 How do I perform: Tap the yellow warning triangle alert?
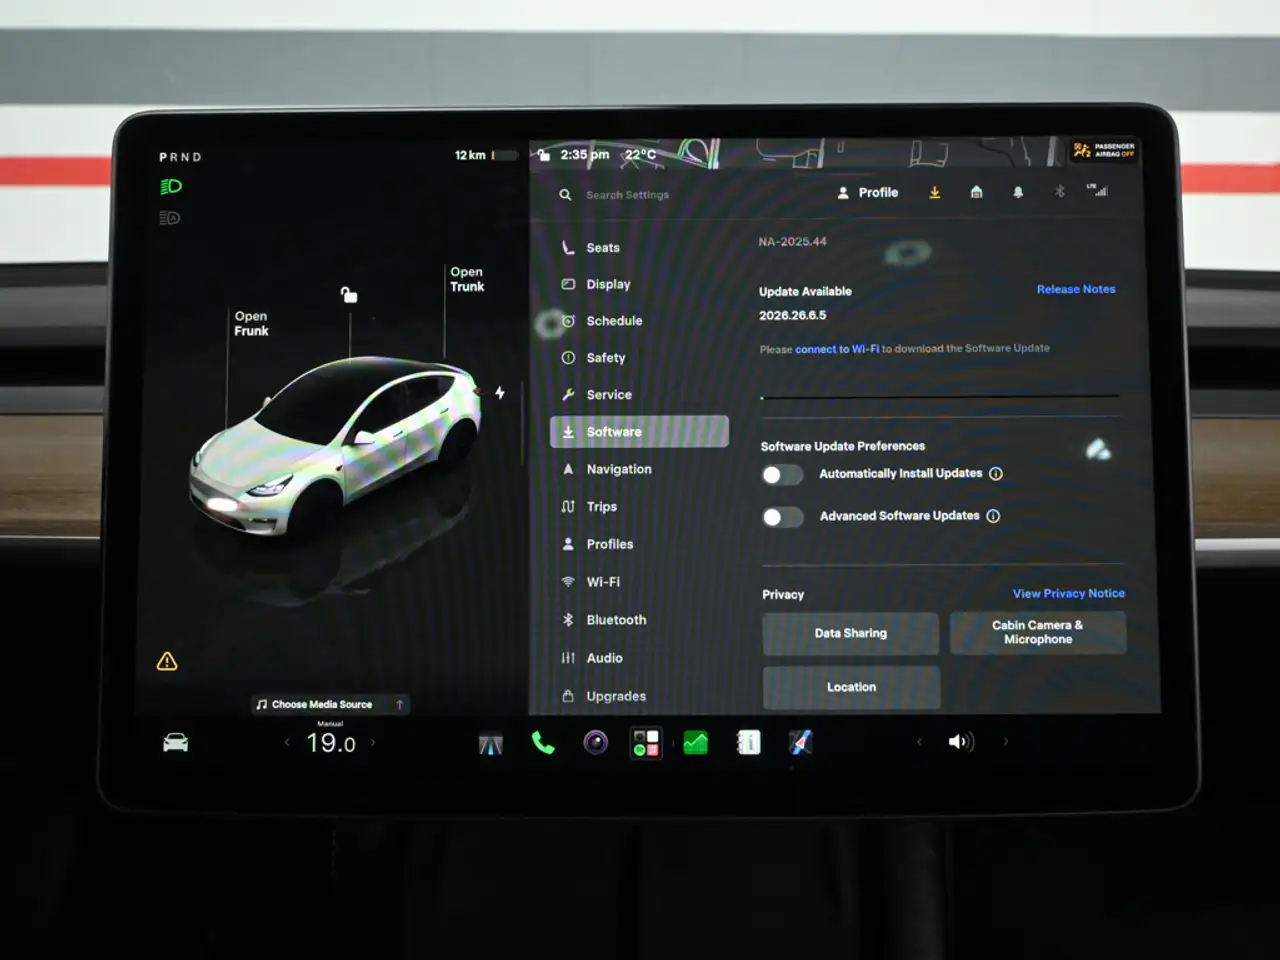167,661
